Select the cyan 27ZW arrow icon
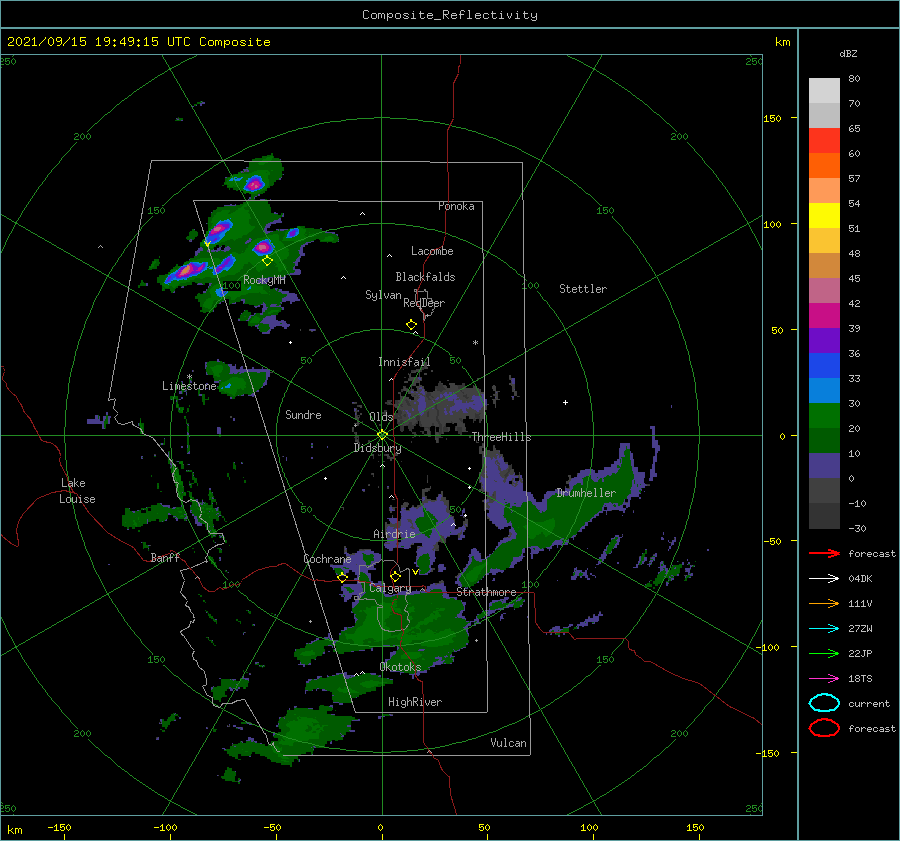This screenshot has width=900, height=841. coord(824,629)
